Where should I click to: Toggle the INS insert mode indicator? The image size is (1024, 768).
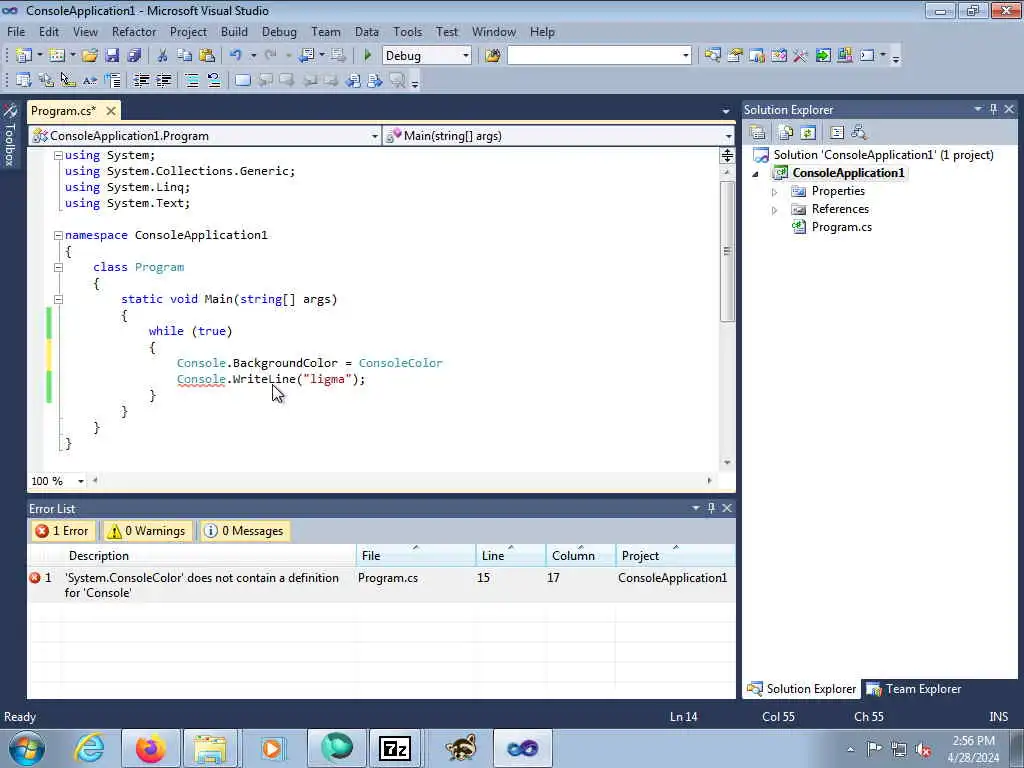(998, 716)
